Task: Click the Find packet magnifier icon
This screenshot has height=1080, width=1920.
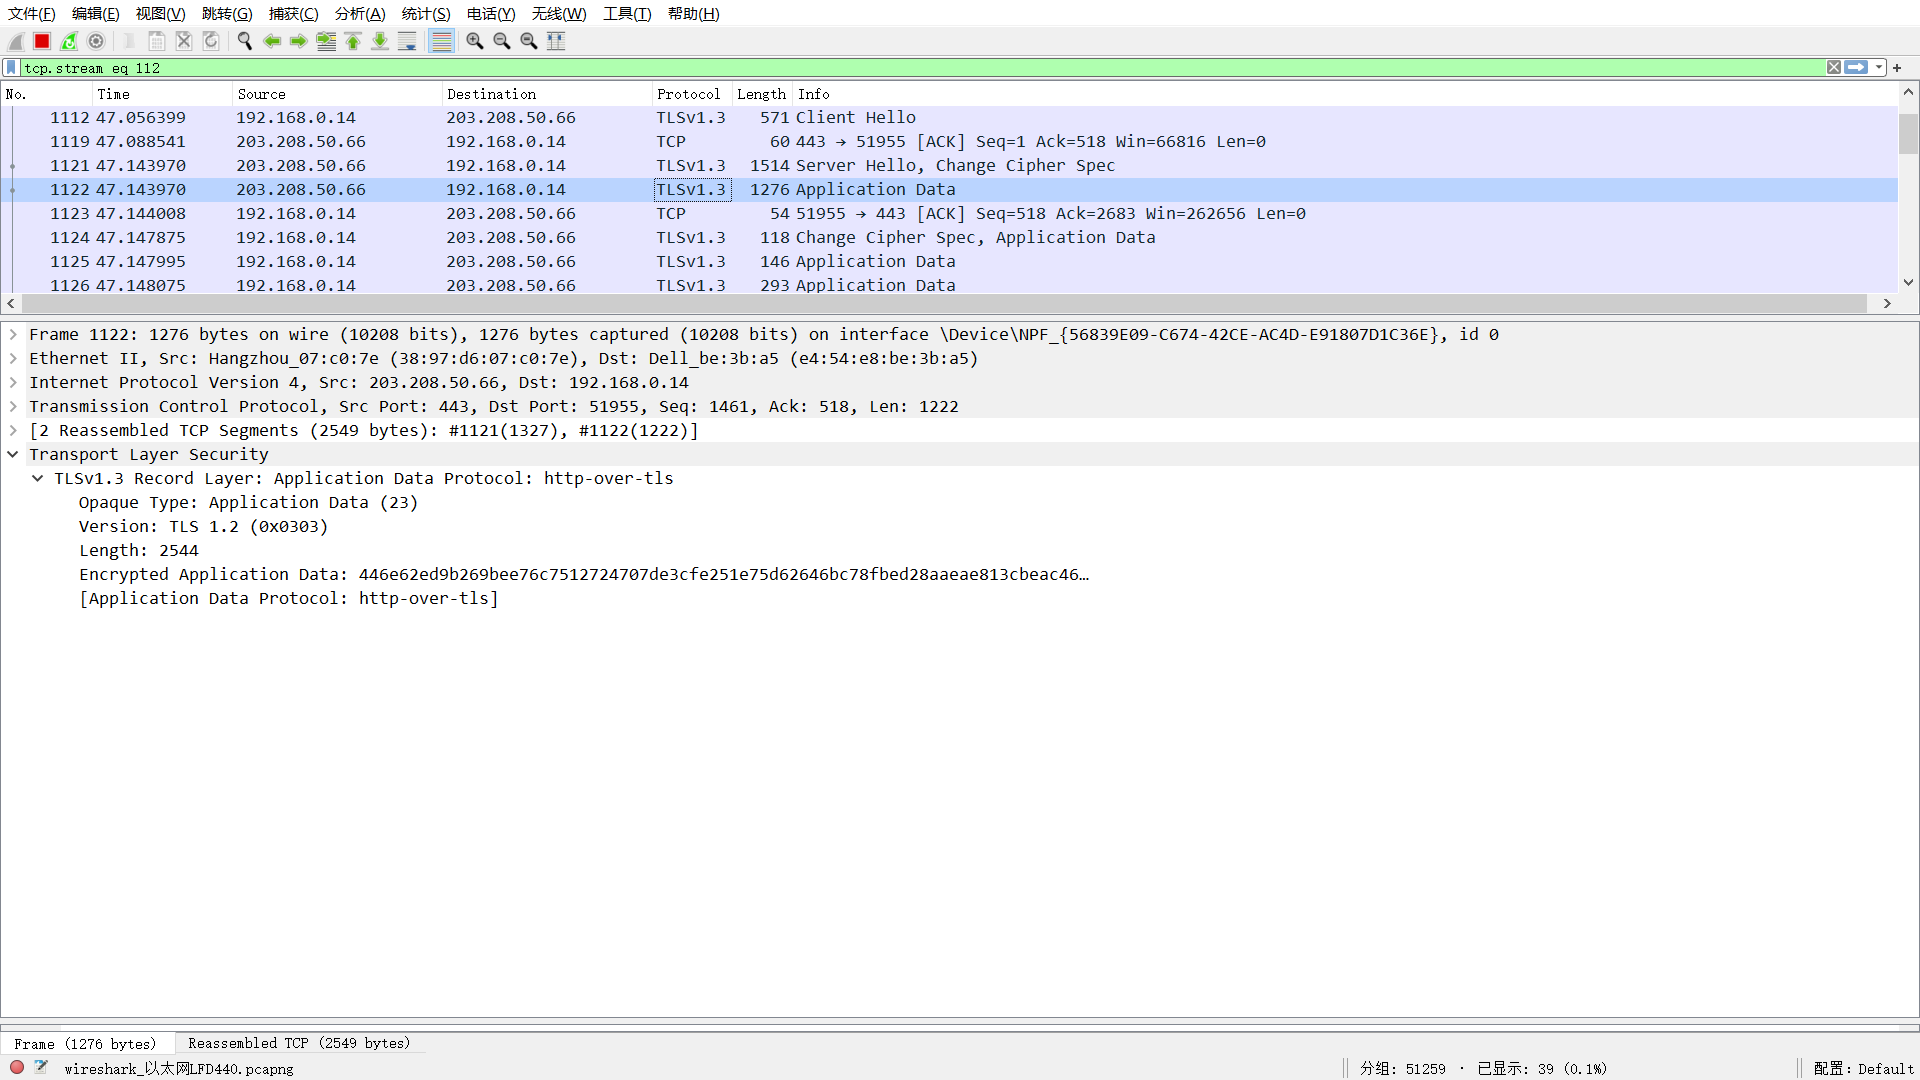Action: coord(244,41)
